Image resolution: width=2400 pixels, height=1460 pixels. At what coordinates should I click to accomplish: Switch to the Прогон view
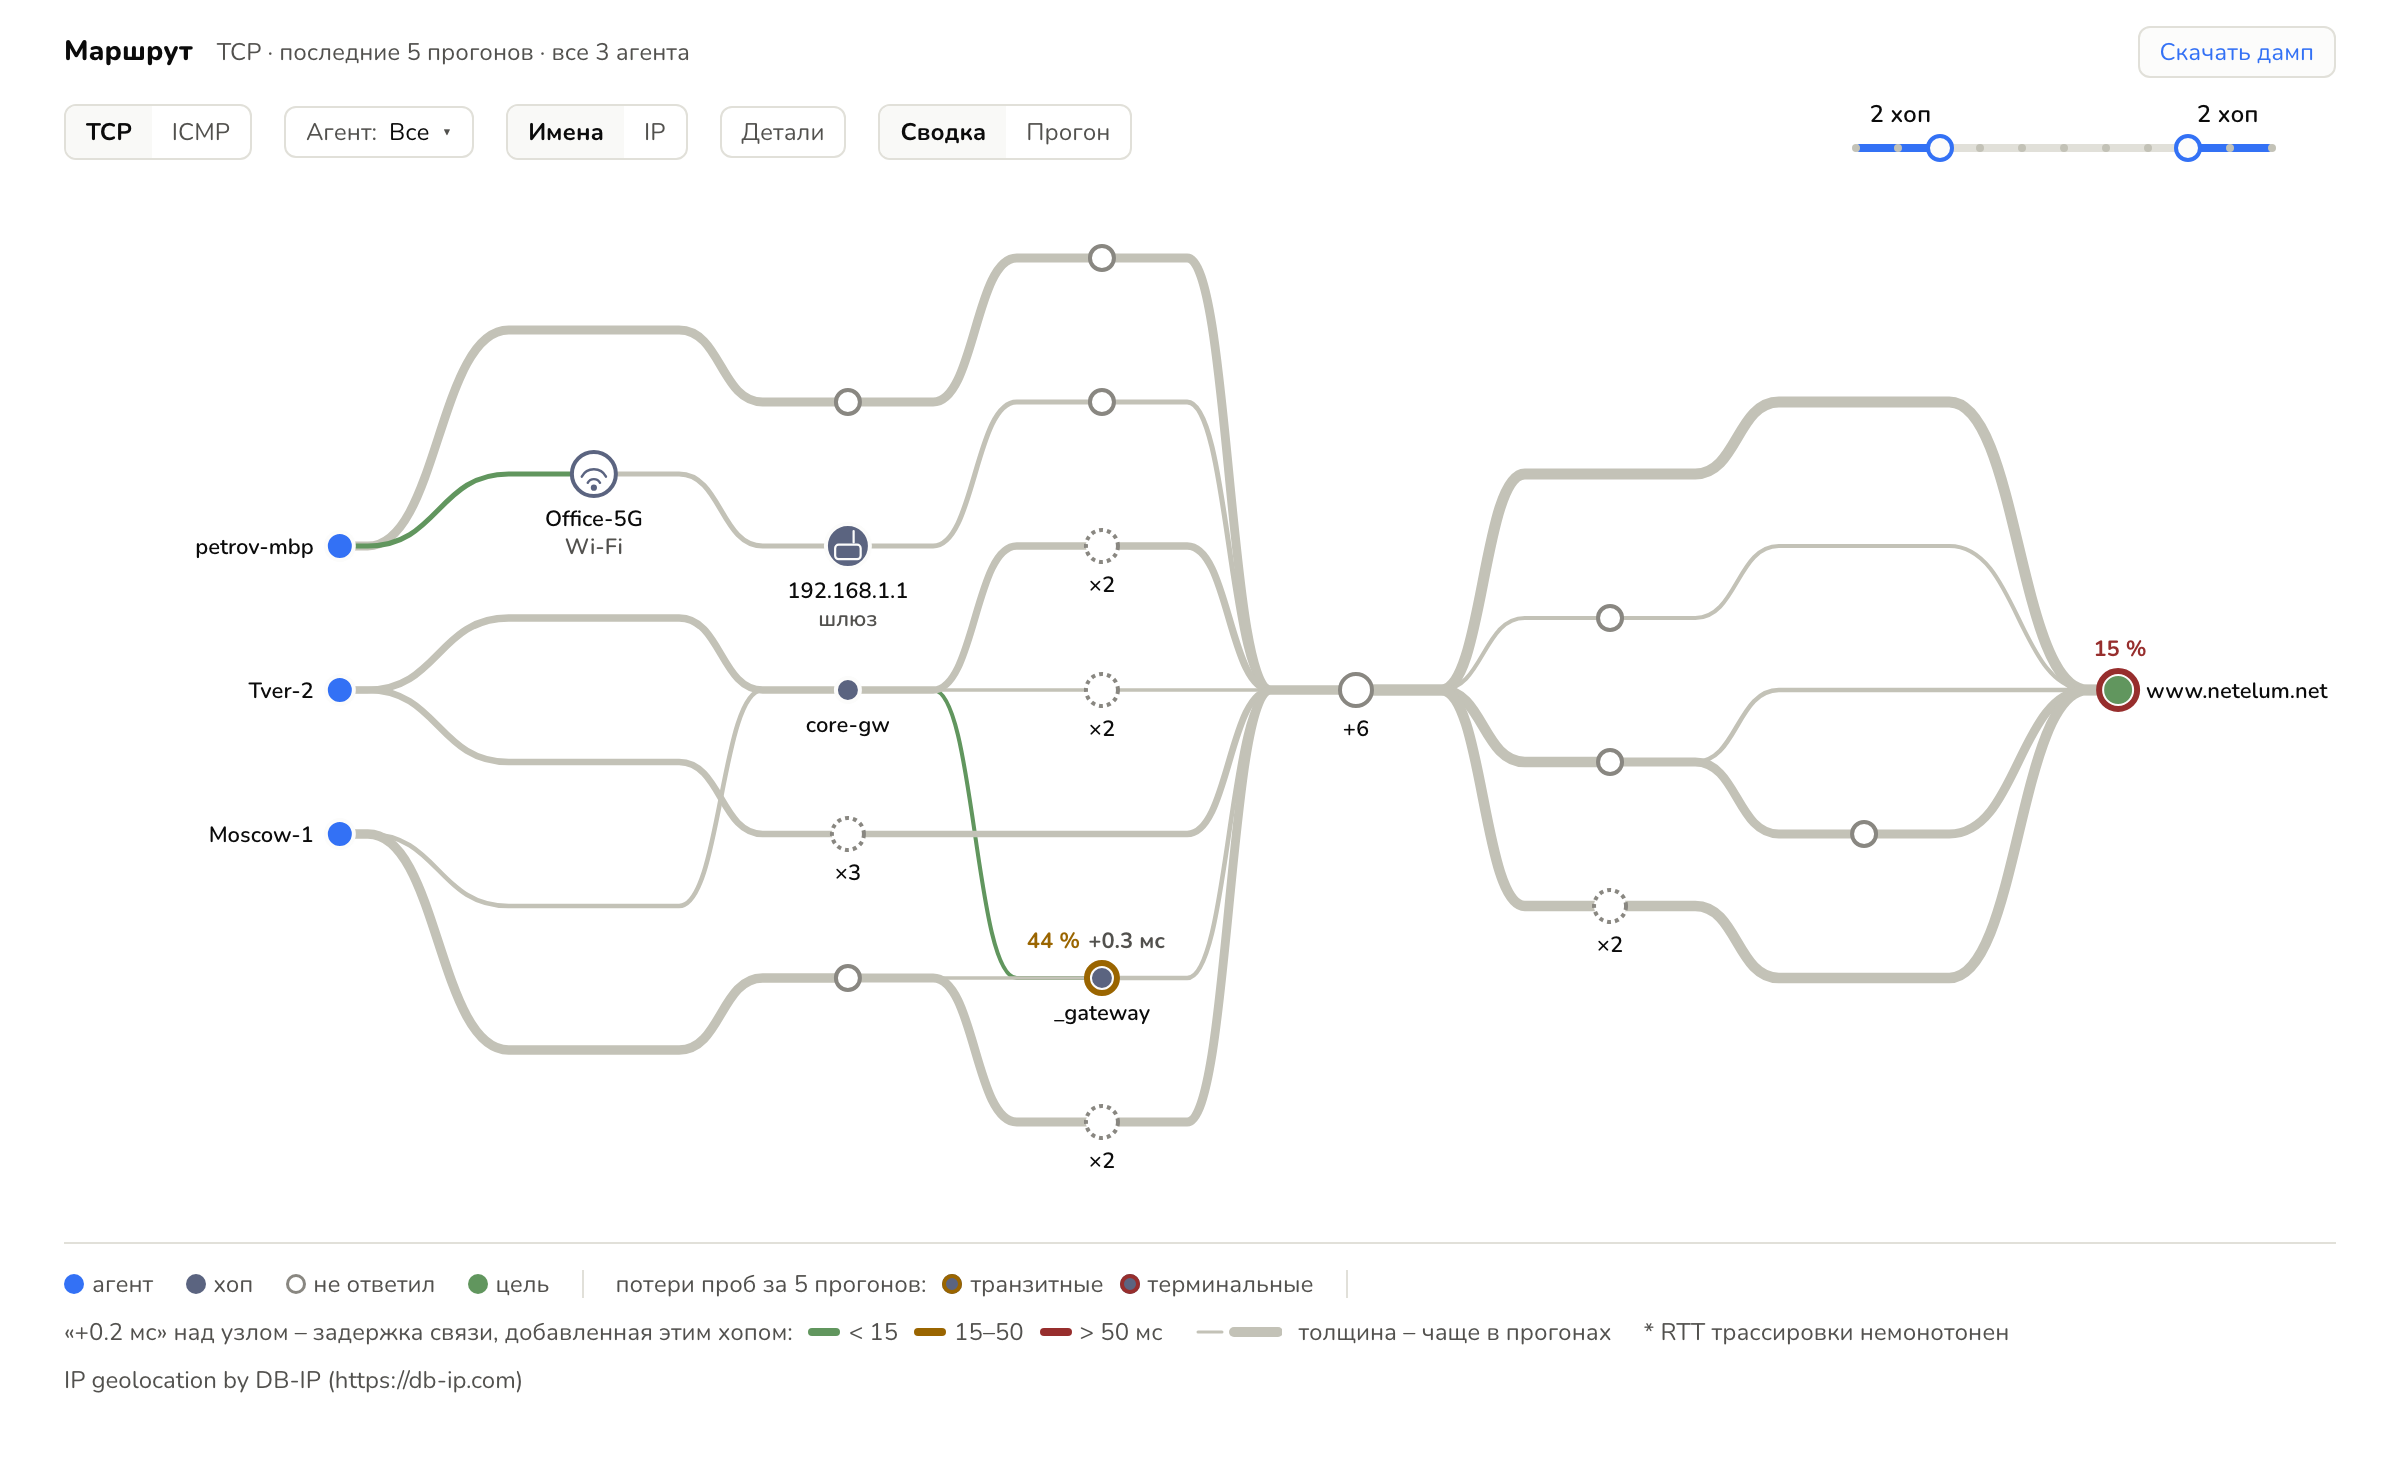coord(1068,132)
